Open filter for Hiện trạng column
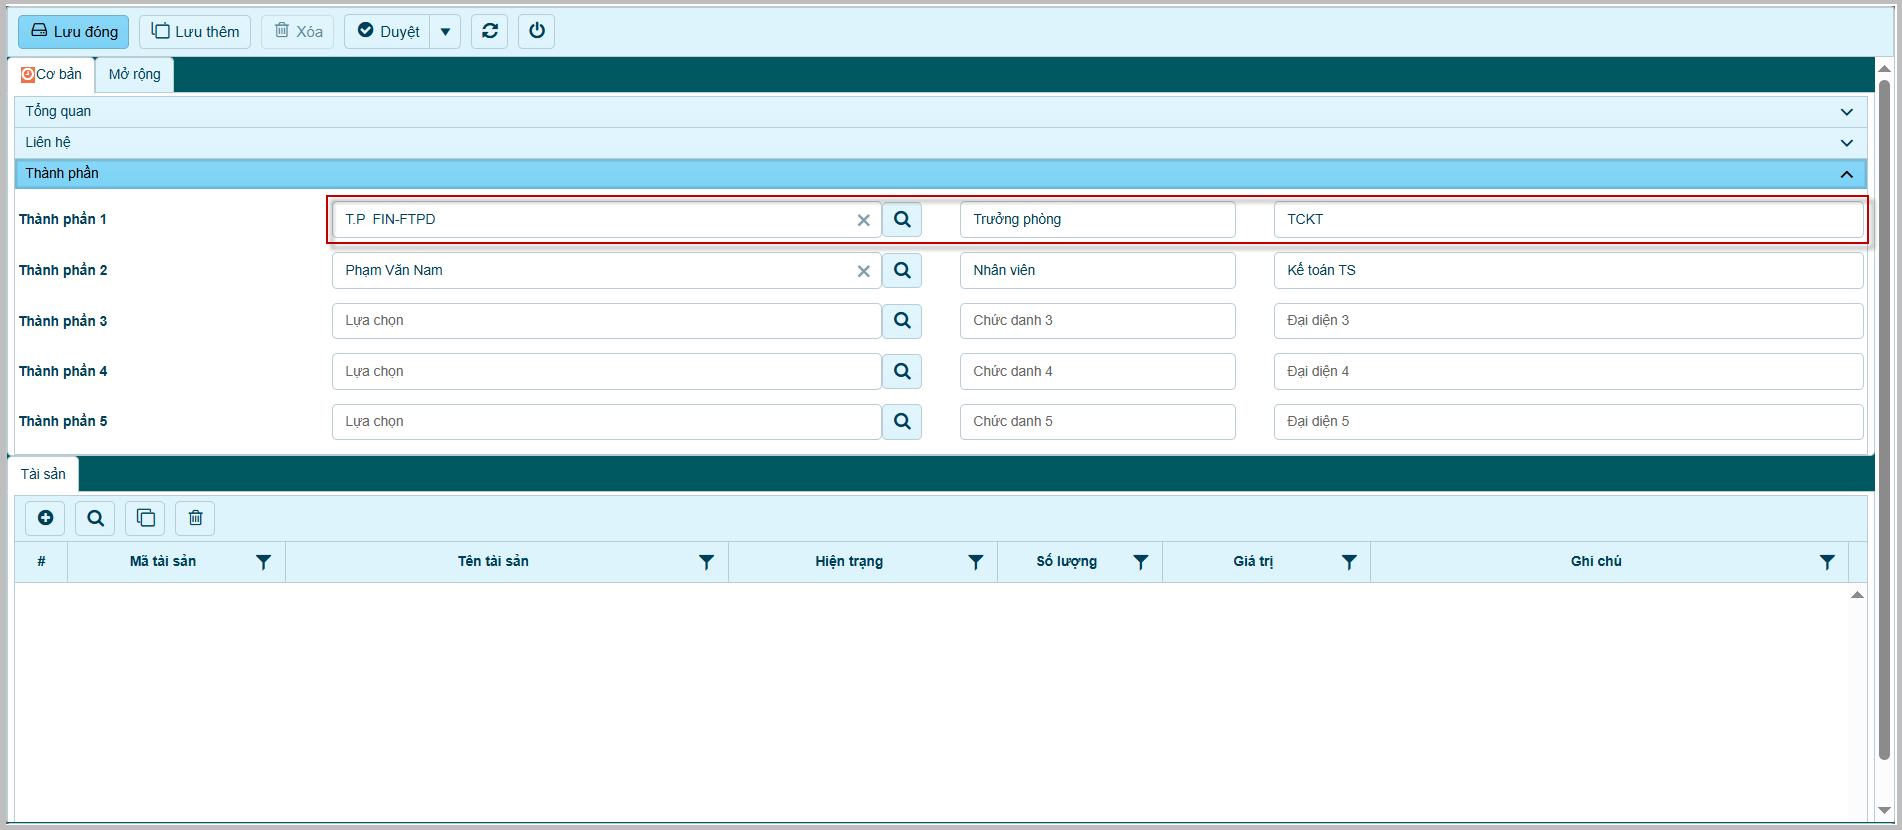The image size is (1902, 830). coord(976,562)
